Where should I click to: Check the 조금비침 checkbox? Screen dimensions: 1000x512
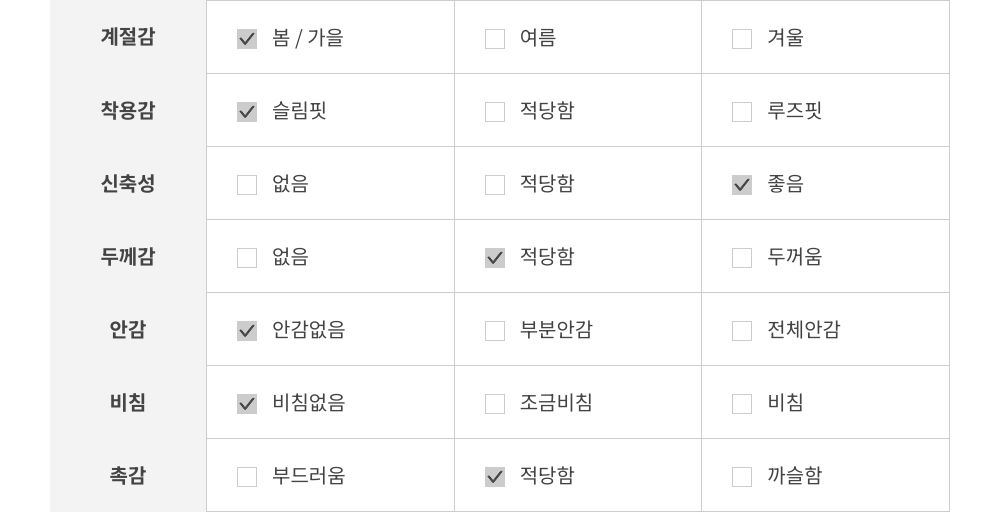pyautogui.click(x=495, y=404)
